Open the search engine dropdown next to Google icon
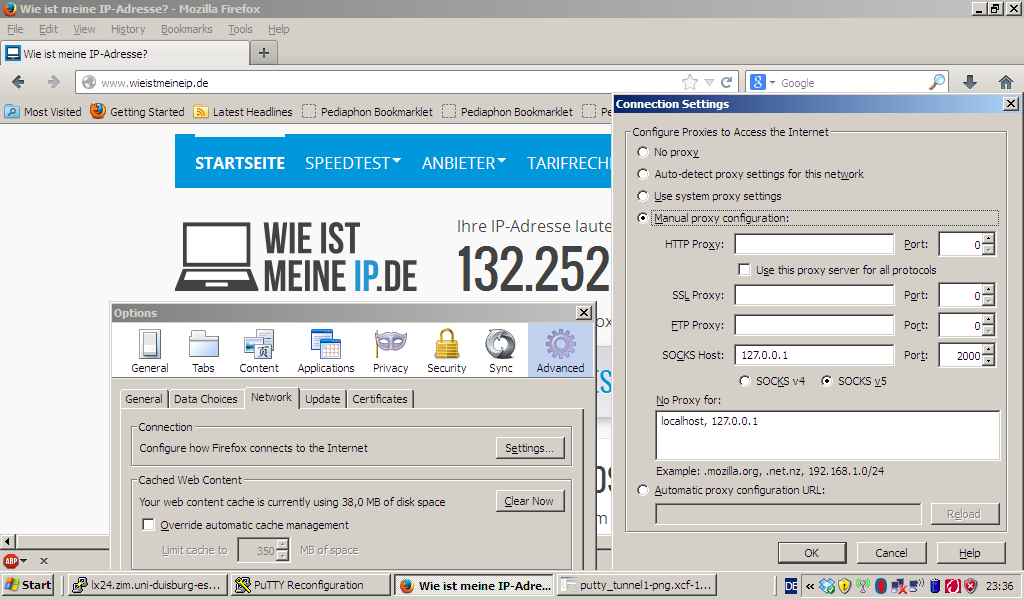1024x600 pixels. pos(773,83)
